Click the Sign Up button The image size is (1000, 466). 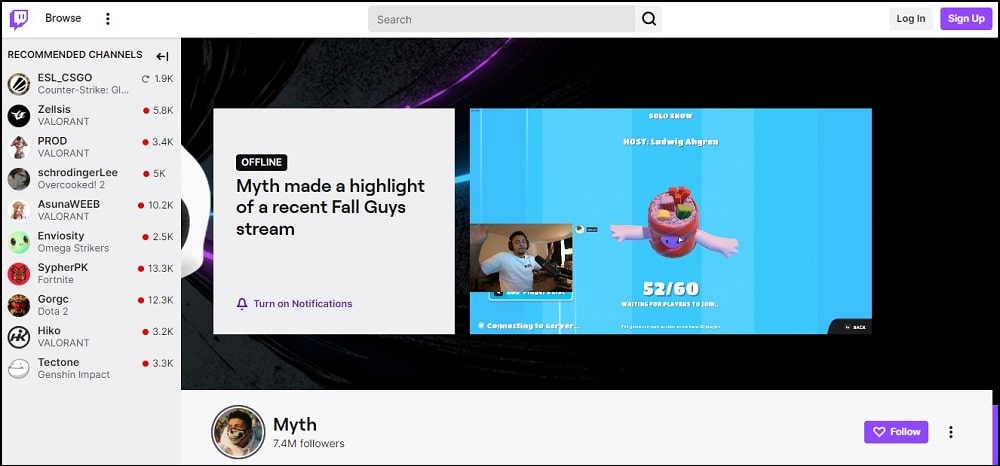(966, 18)
